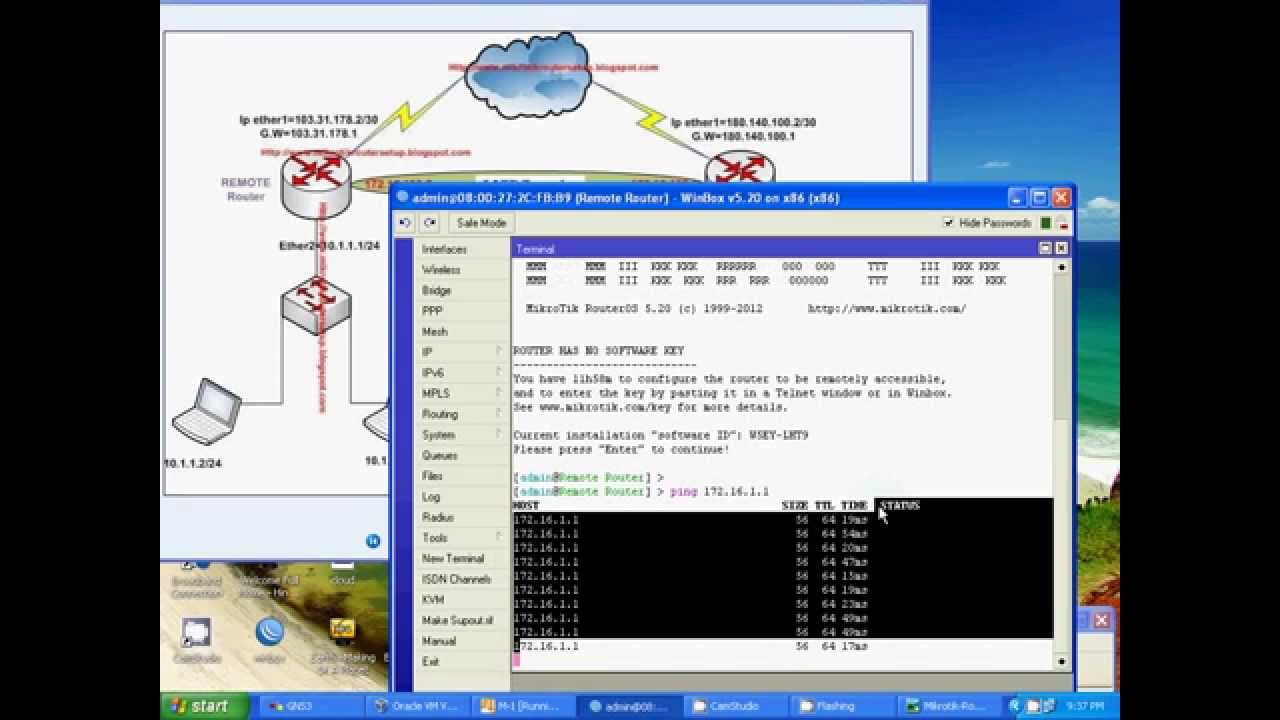The width and height of the screenshot is (1280, 720).
Task: Click the Terminal vertical scrollbar track
Action: click(x=1061, y=464)
